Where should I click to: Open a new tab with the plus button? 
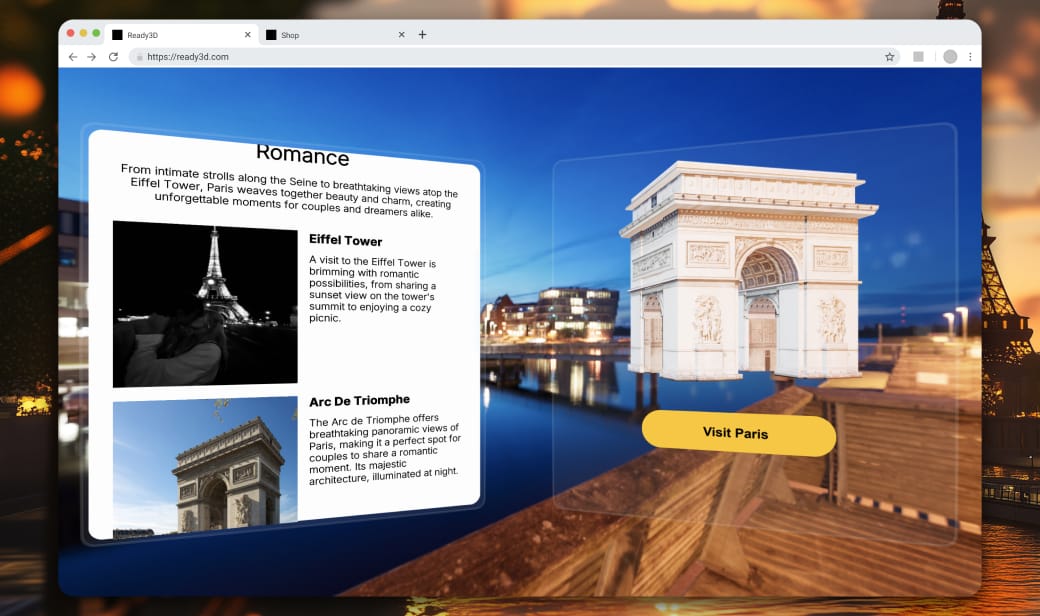(421, 33)
